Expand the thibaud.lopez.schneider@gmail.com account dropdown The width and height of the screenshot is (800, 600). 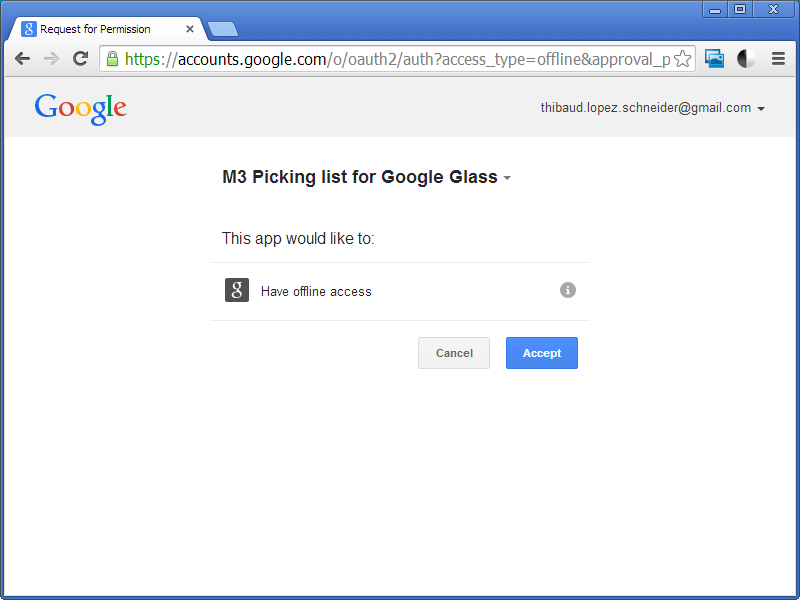[x=761, y=109]
